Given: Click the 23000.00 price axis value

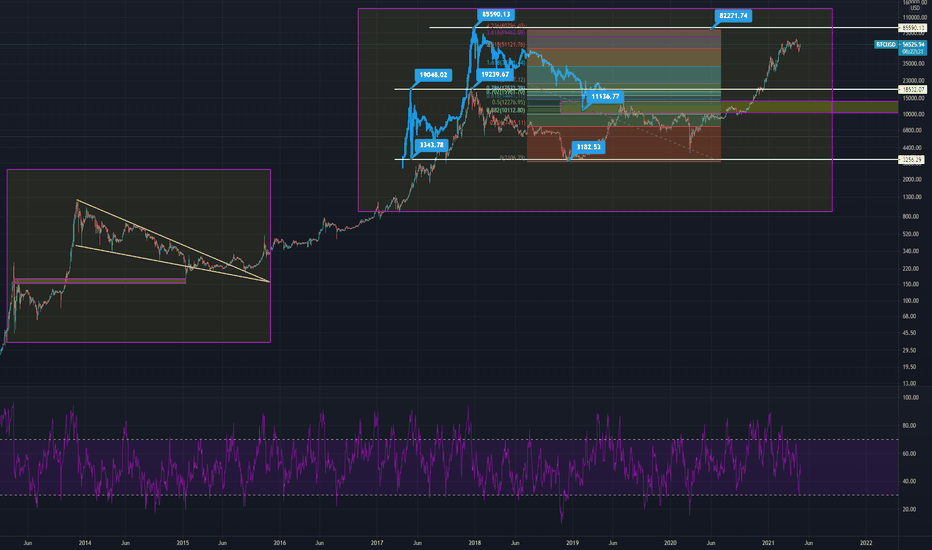Looking at the screenshot, I should coord(914,80).
